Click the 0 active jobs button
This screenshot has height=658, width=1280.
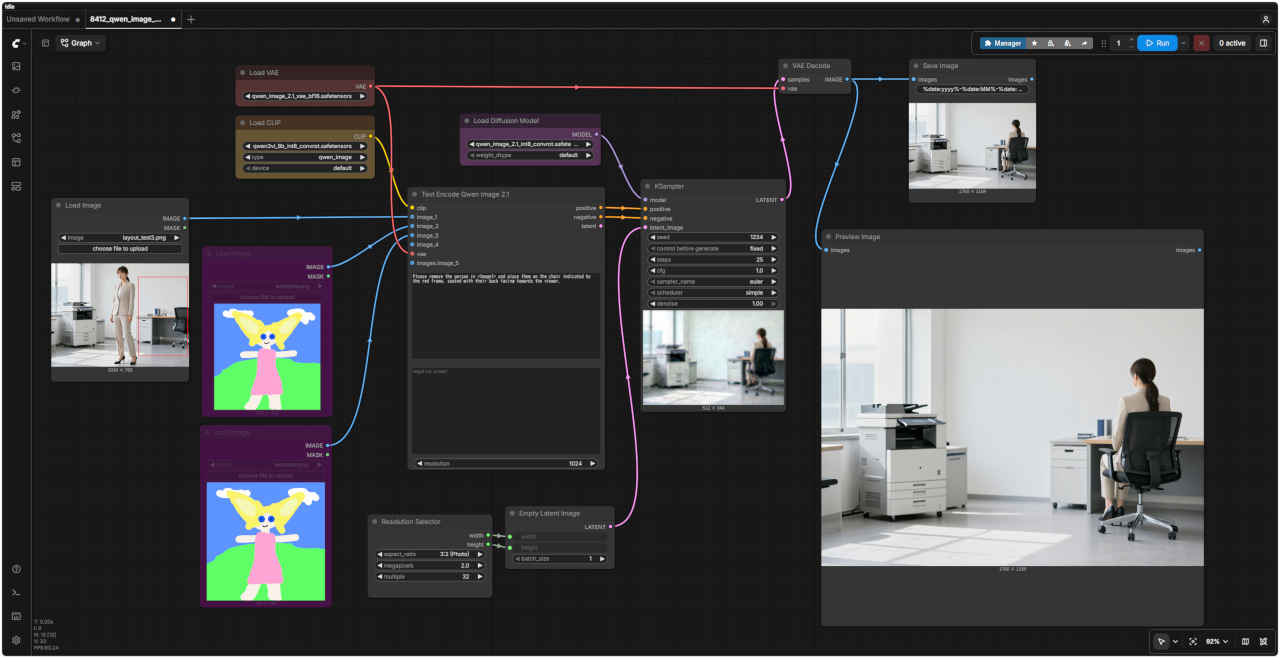(1231, 43)
